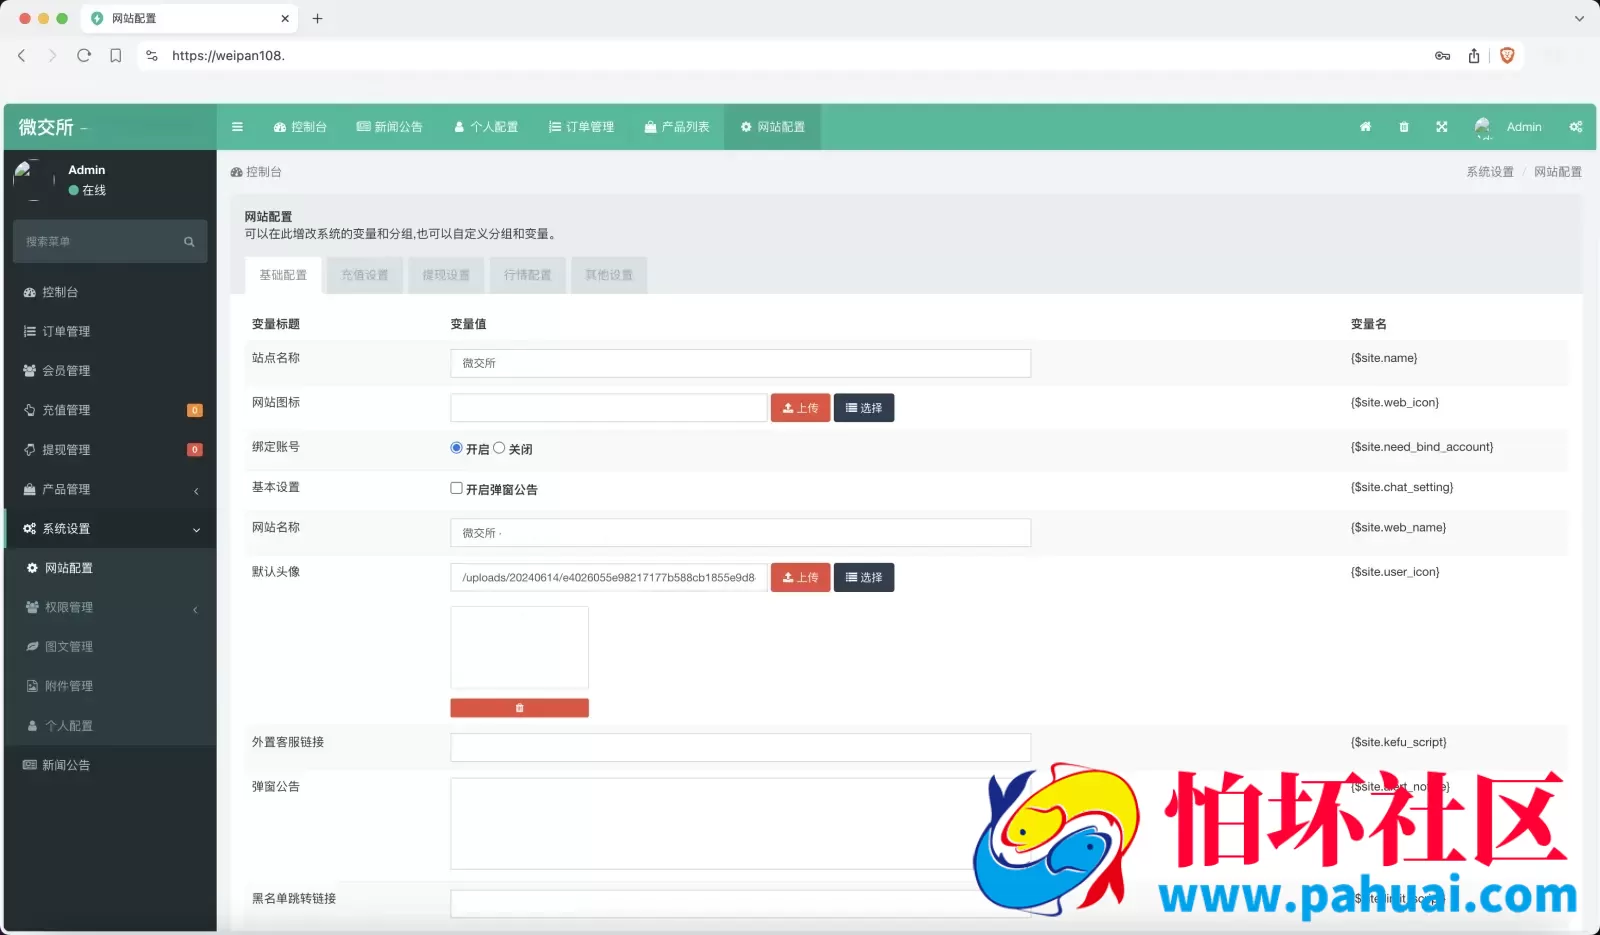This screenshot has height=935, width=1600.
Task: Click 控制台 breadcrumb link
Action: click(x=256, y=172)
